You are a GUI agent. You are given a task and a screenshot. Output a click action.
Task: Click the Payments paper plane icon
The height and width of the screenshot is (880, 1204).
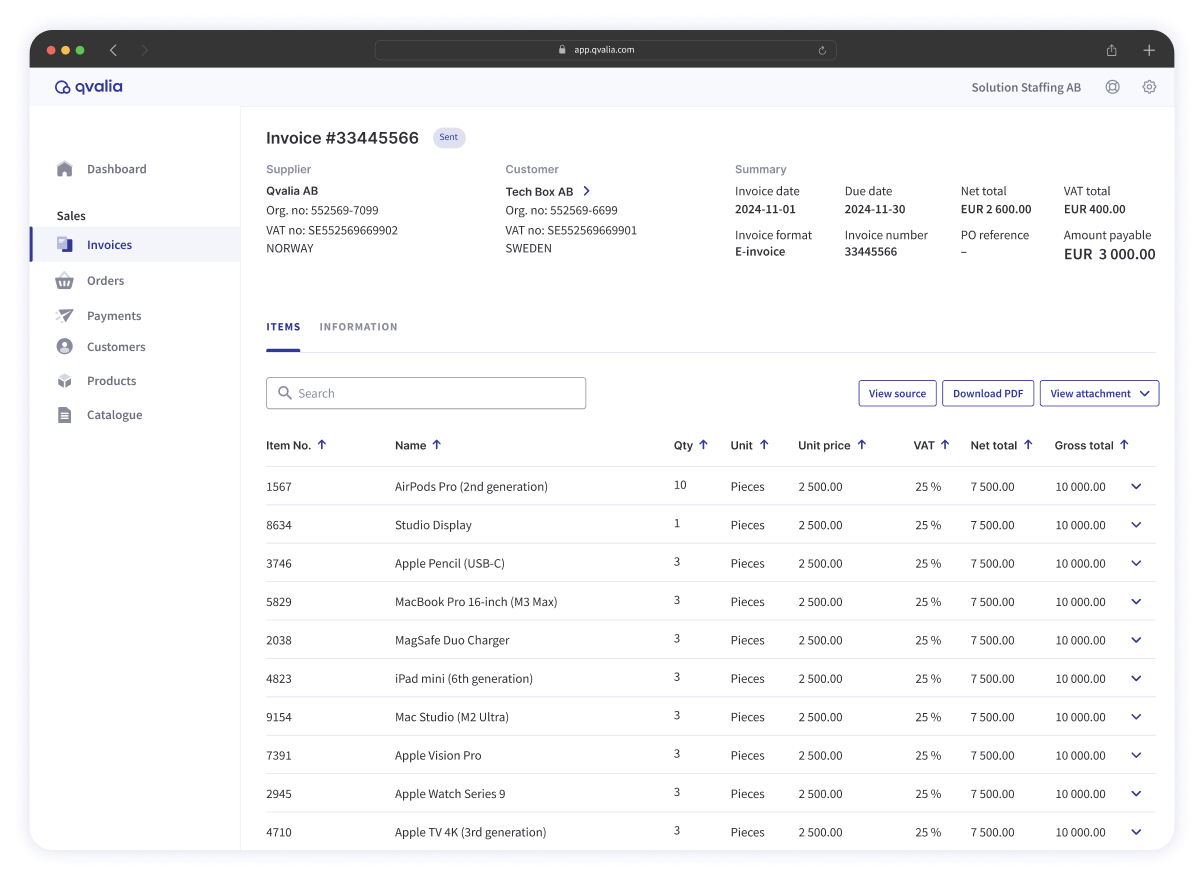65,316
